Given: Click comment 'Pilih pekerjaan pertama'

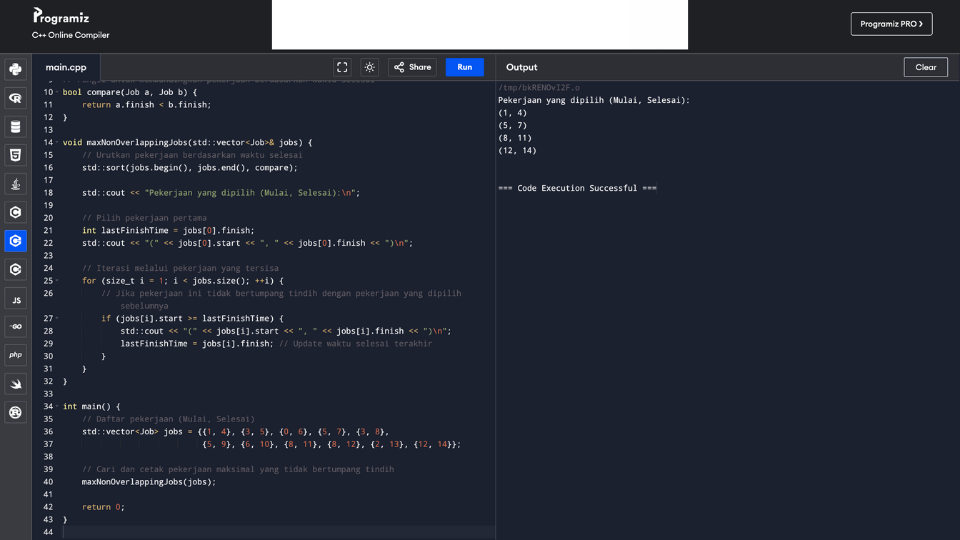Looking at the screenshot, I should click(144, 218).
